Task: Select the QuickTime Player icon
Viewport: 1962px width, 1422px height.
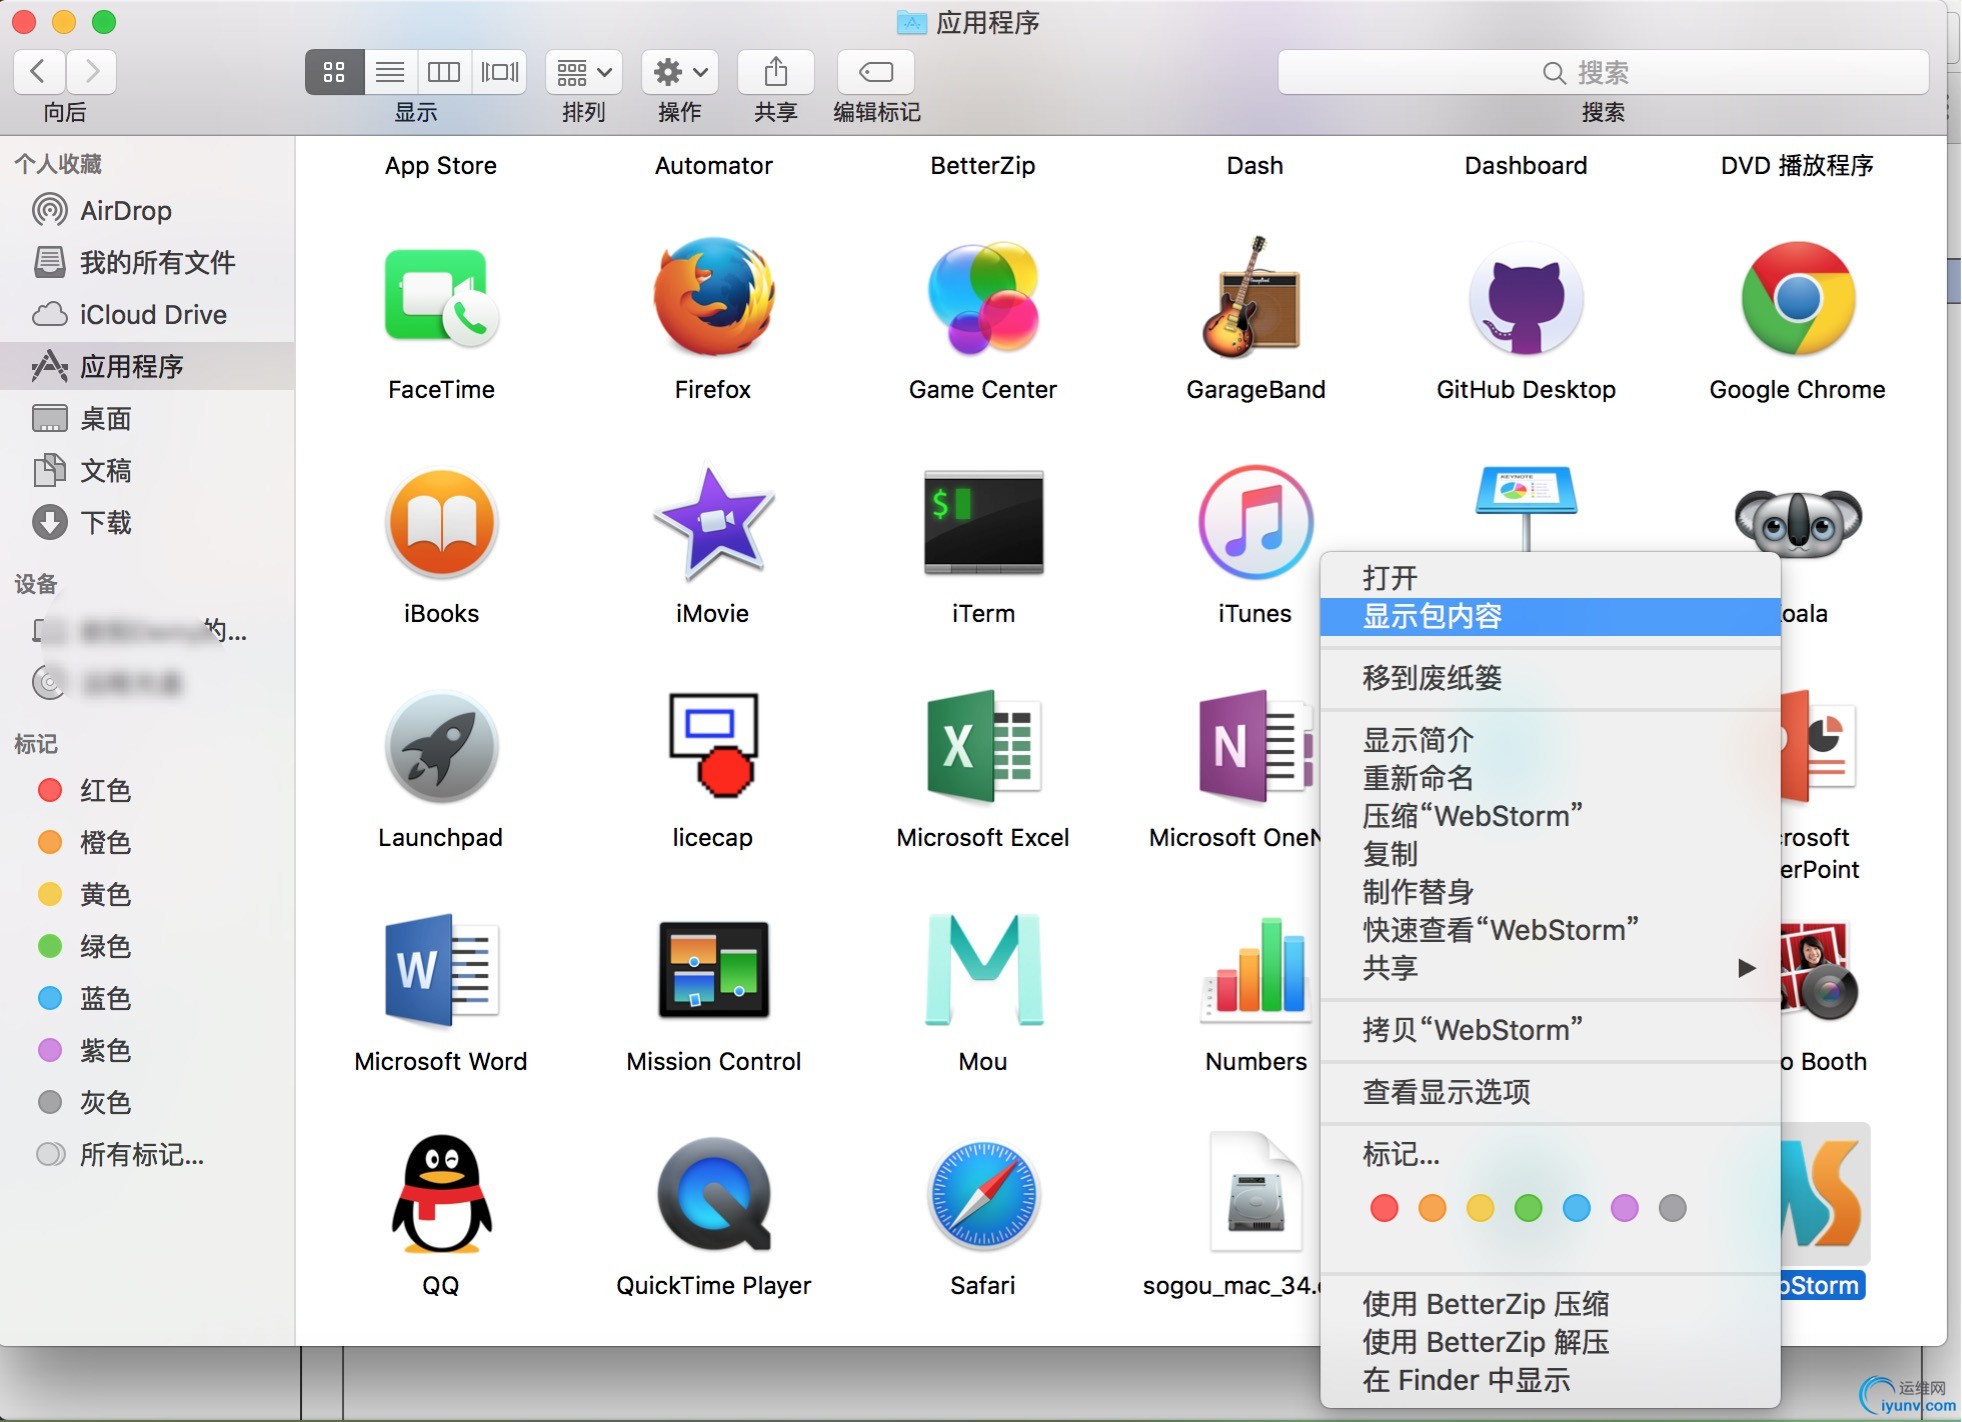Action: coord(713,1194)
